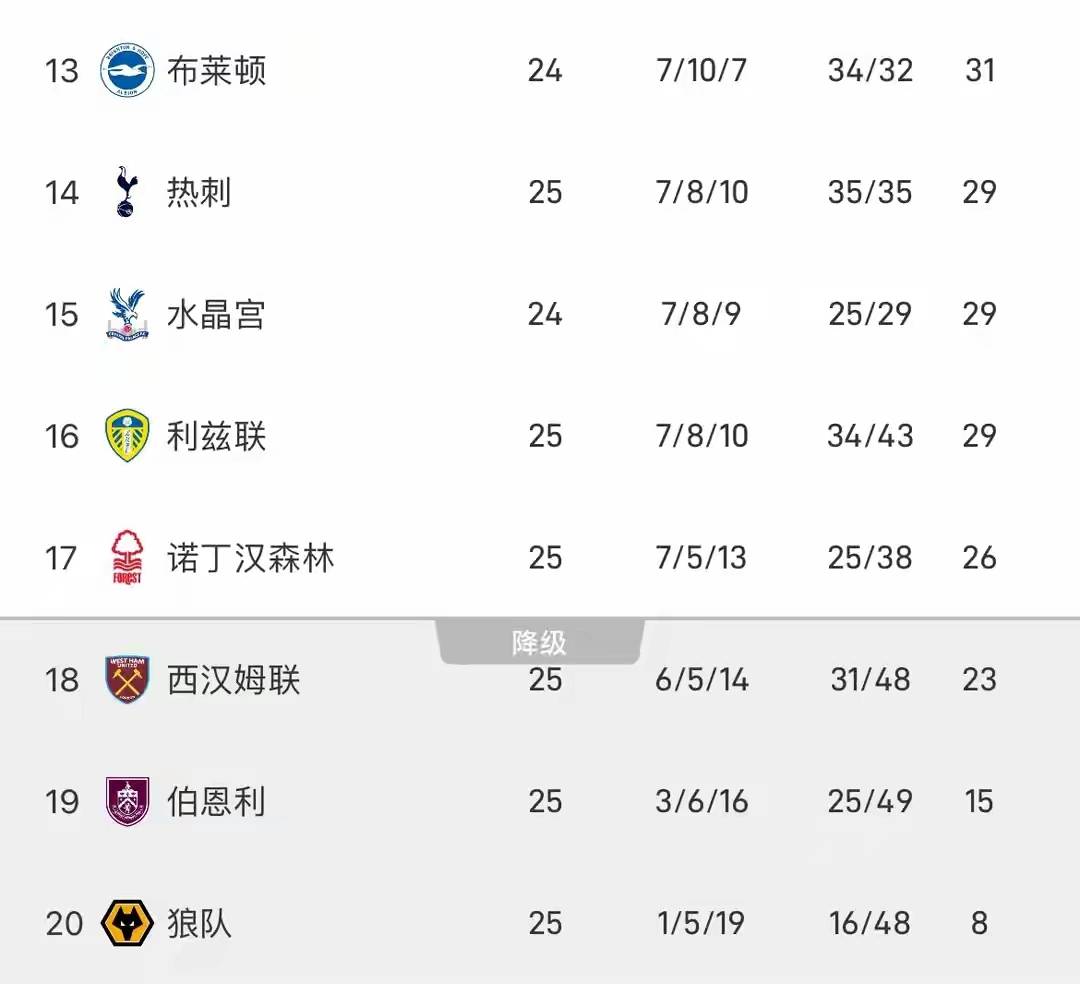Viewport: 1080px width, 984px height.
Task: Click the Leeds United badge
Action: (127, 436)
